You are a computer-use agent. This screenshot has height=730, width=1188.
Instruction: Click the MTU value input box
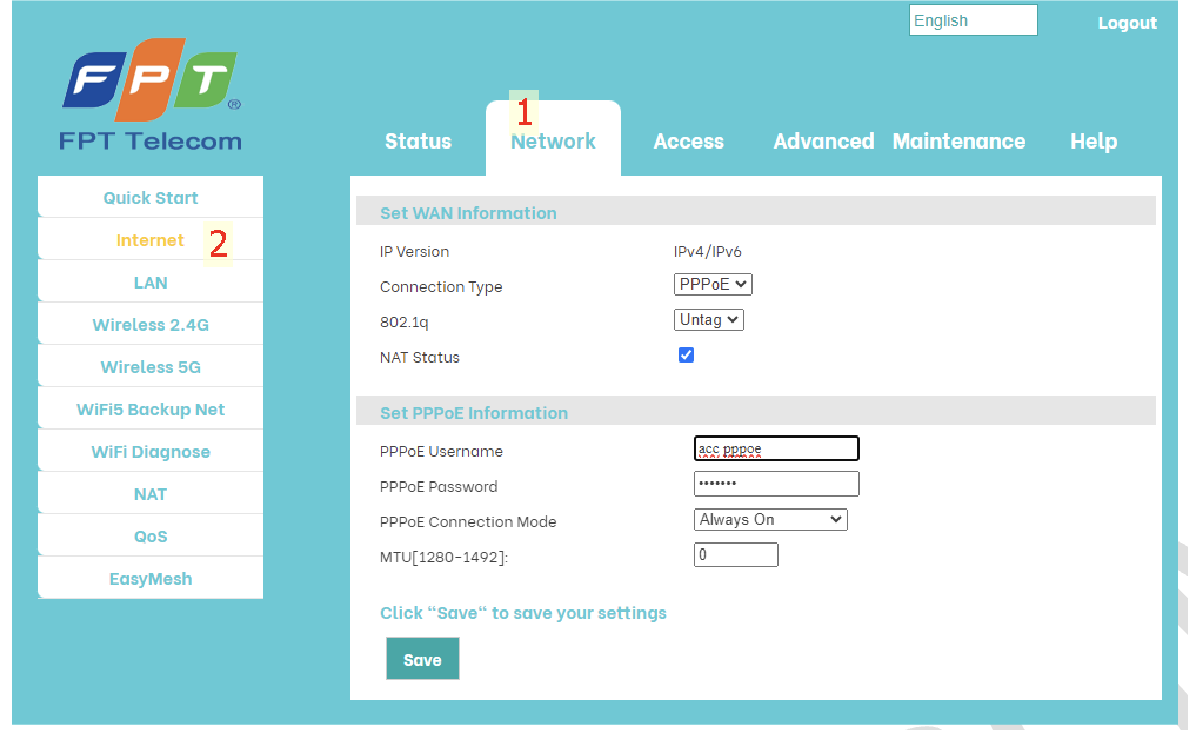point(735,555)
